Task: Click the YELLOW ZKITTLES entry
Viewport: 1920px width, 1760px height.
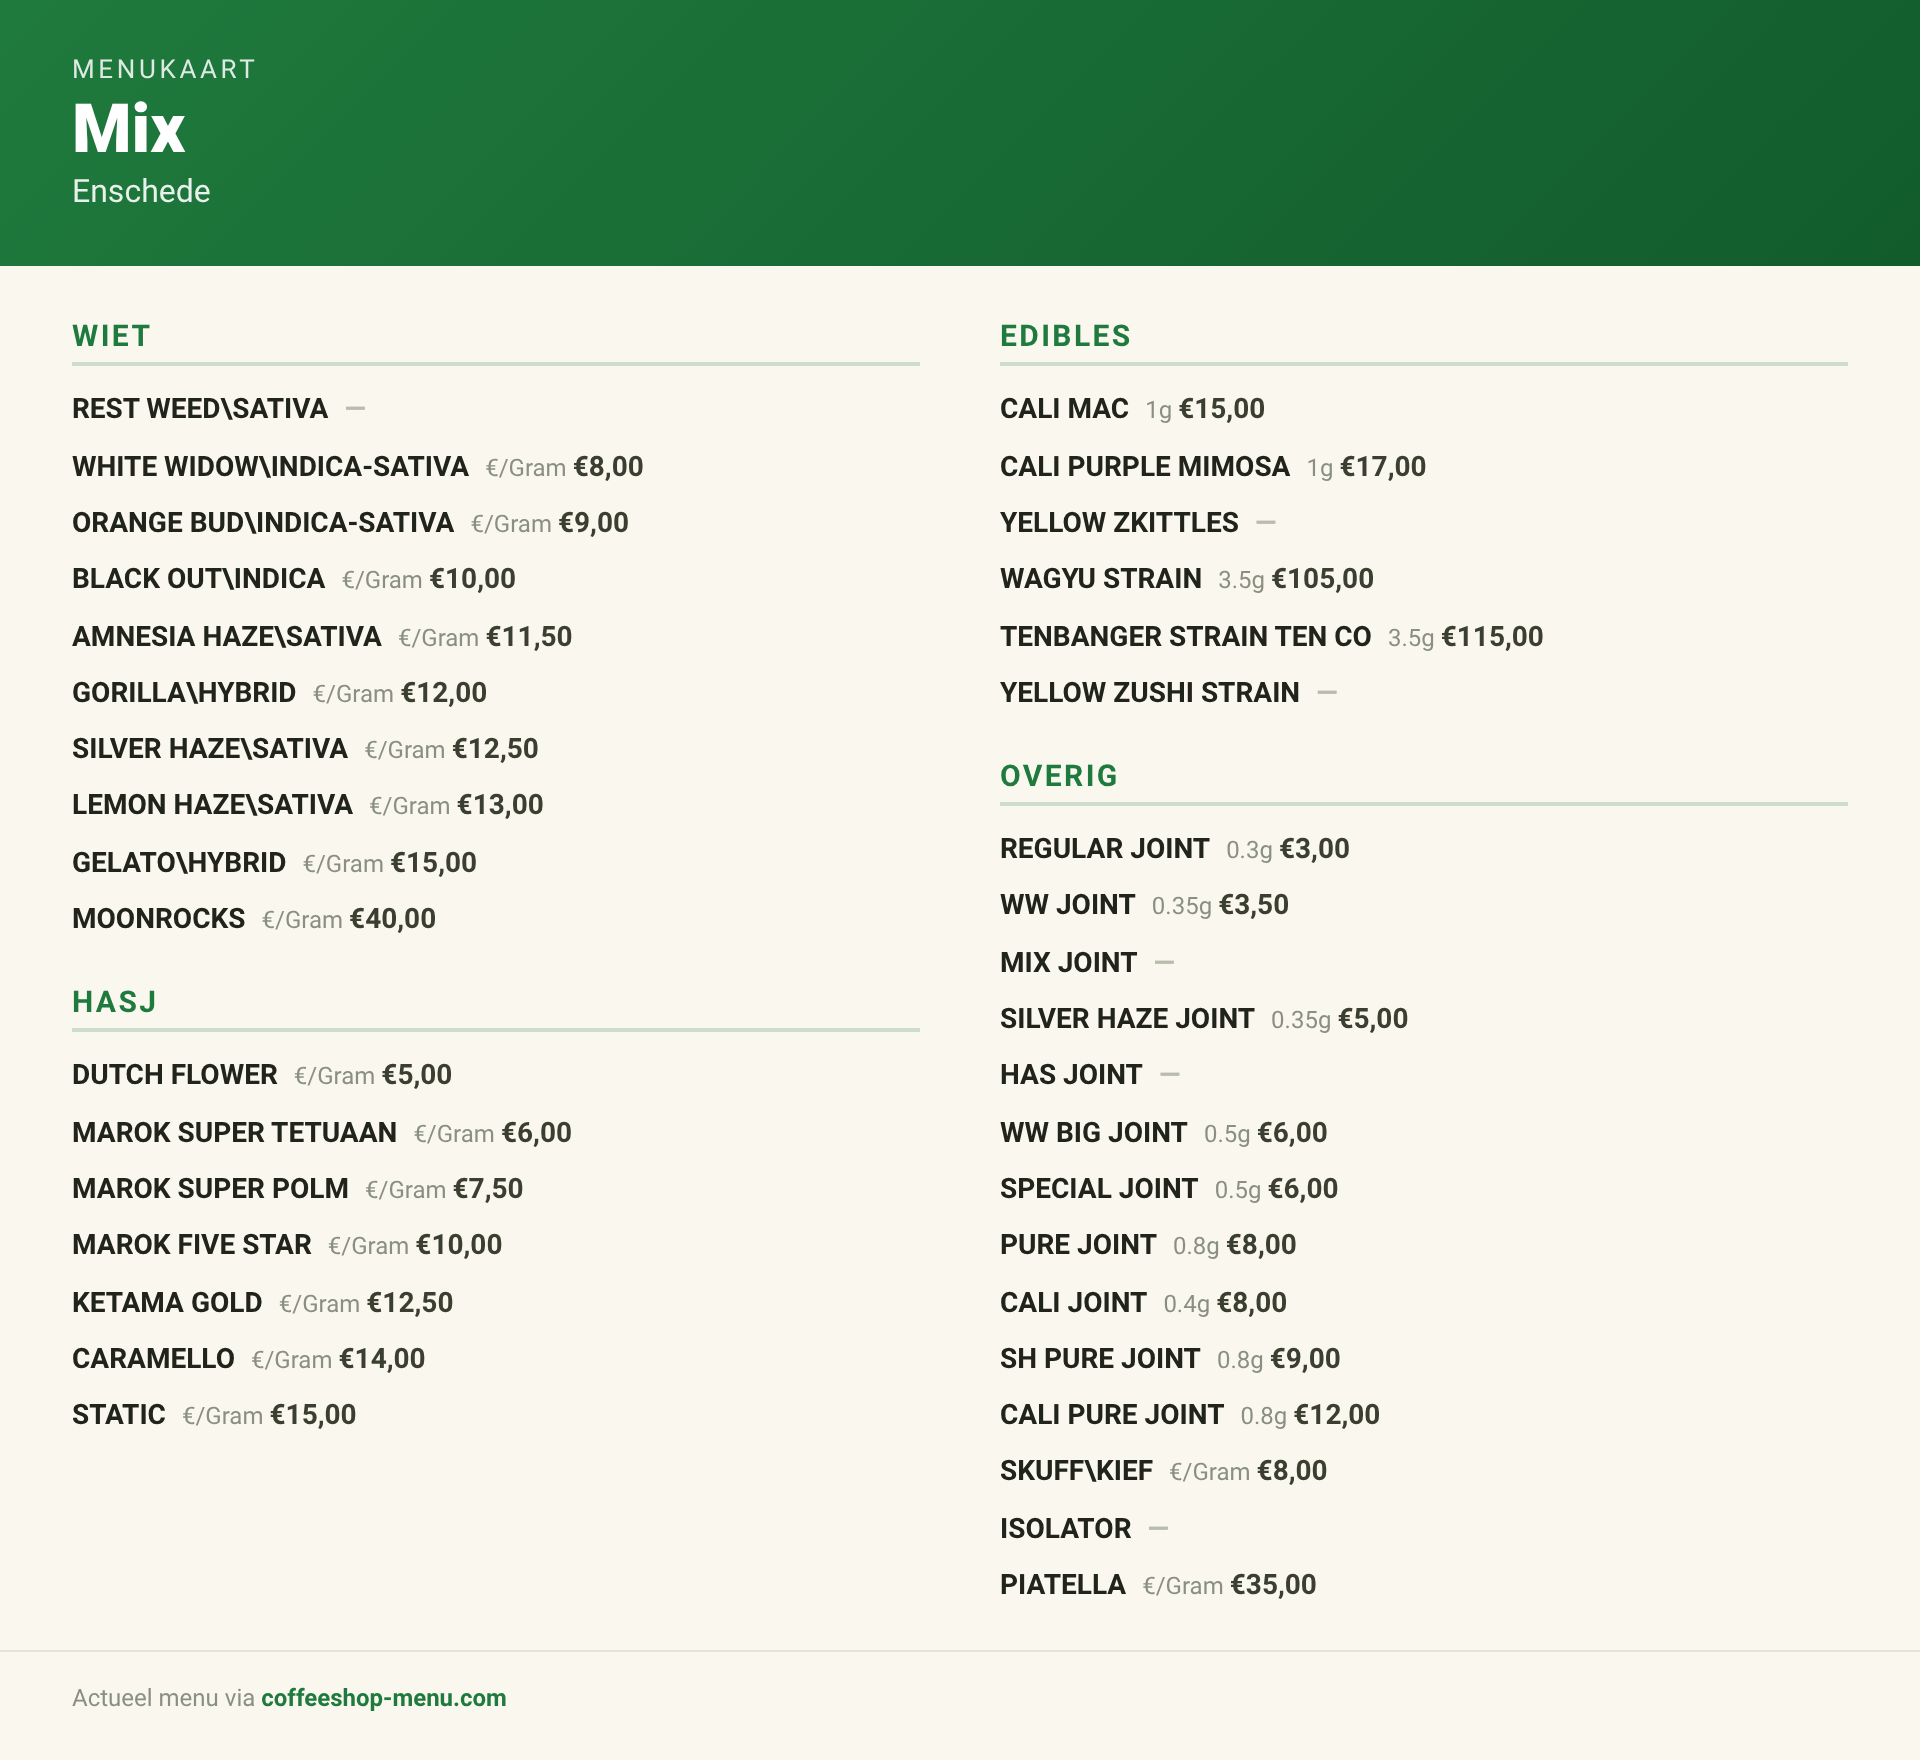Action: [x=1119, y=523]
